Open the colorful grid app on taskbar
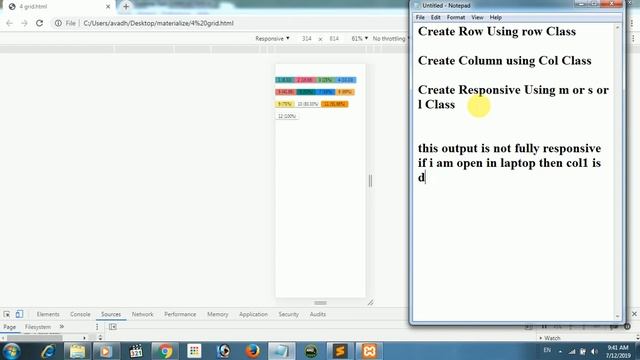640x360 pixels. coord(194,351)
